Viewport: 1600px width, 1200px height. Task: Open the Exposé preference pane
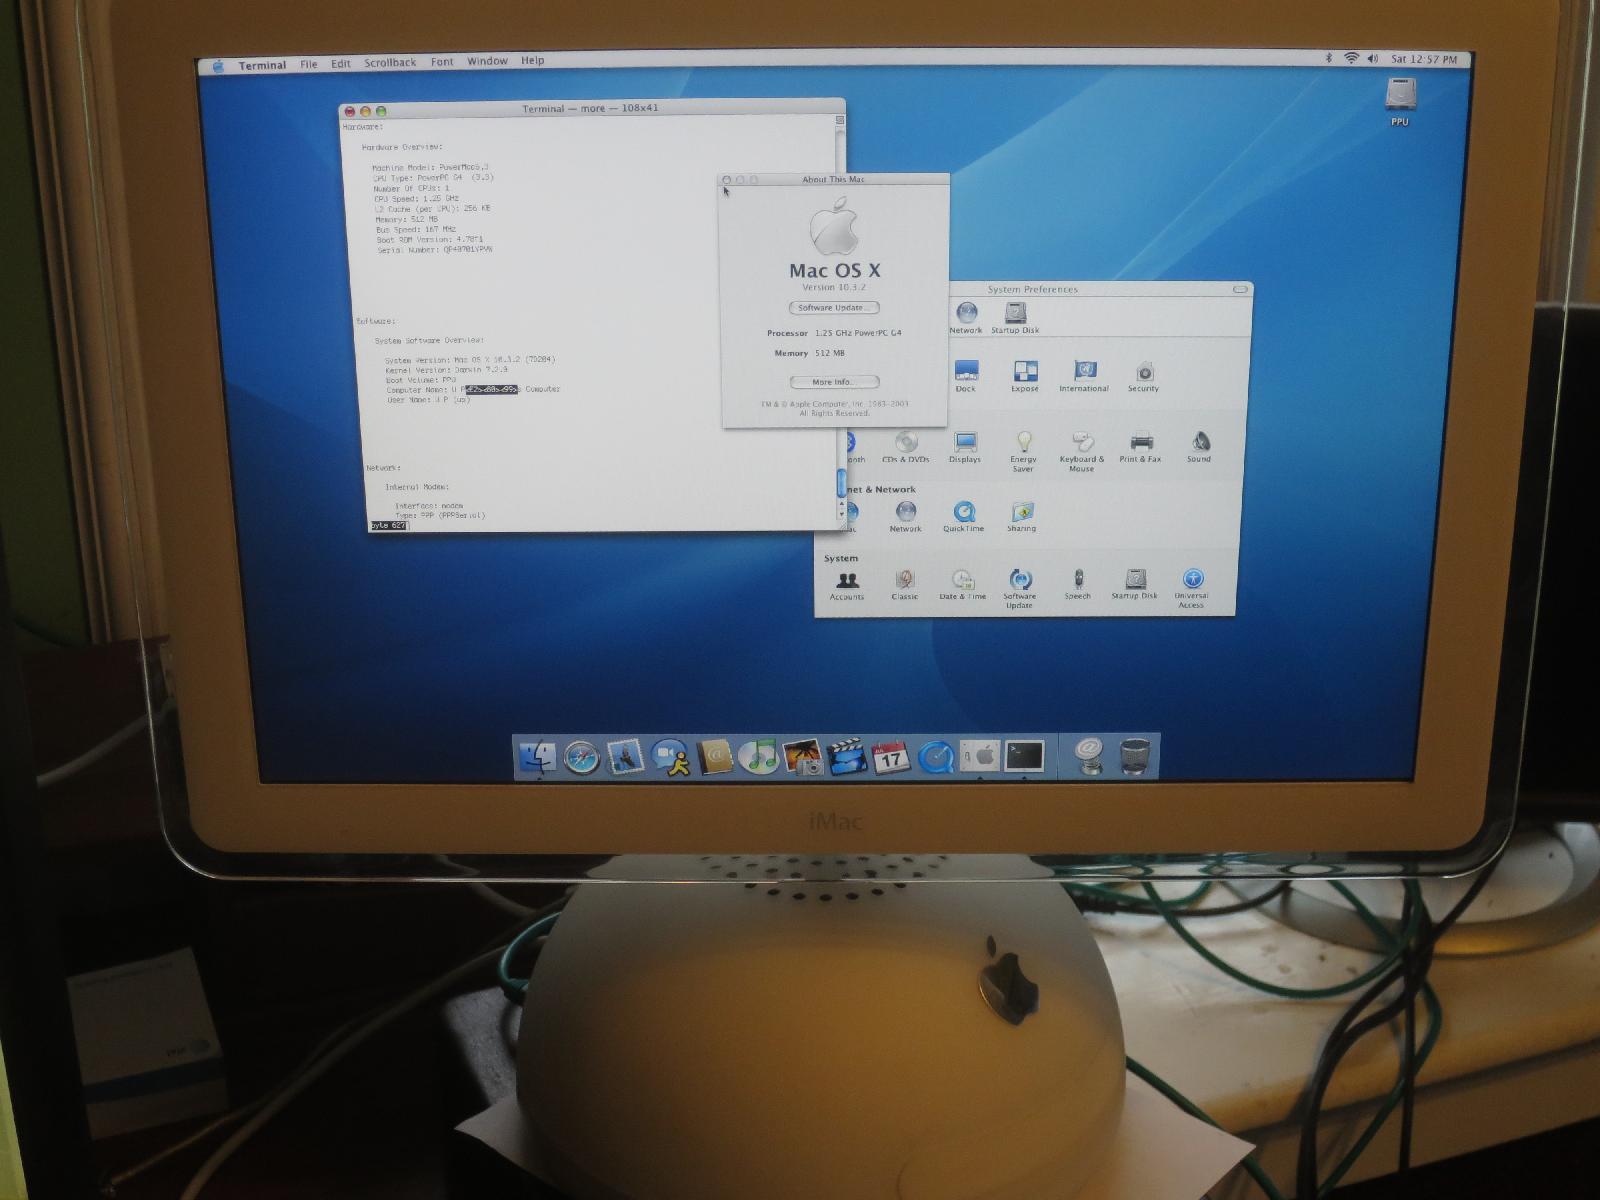pos(1025,376)
